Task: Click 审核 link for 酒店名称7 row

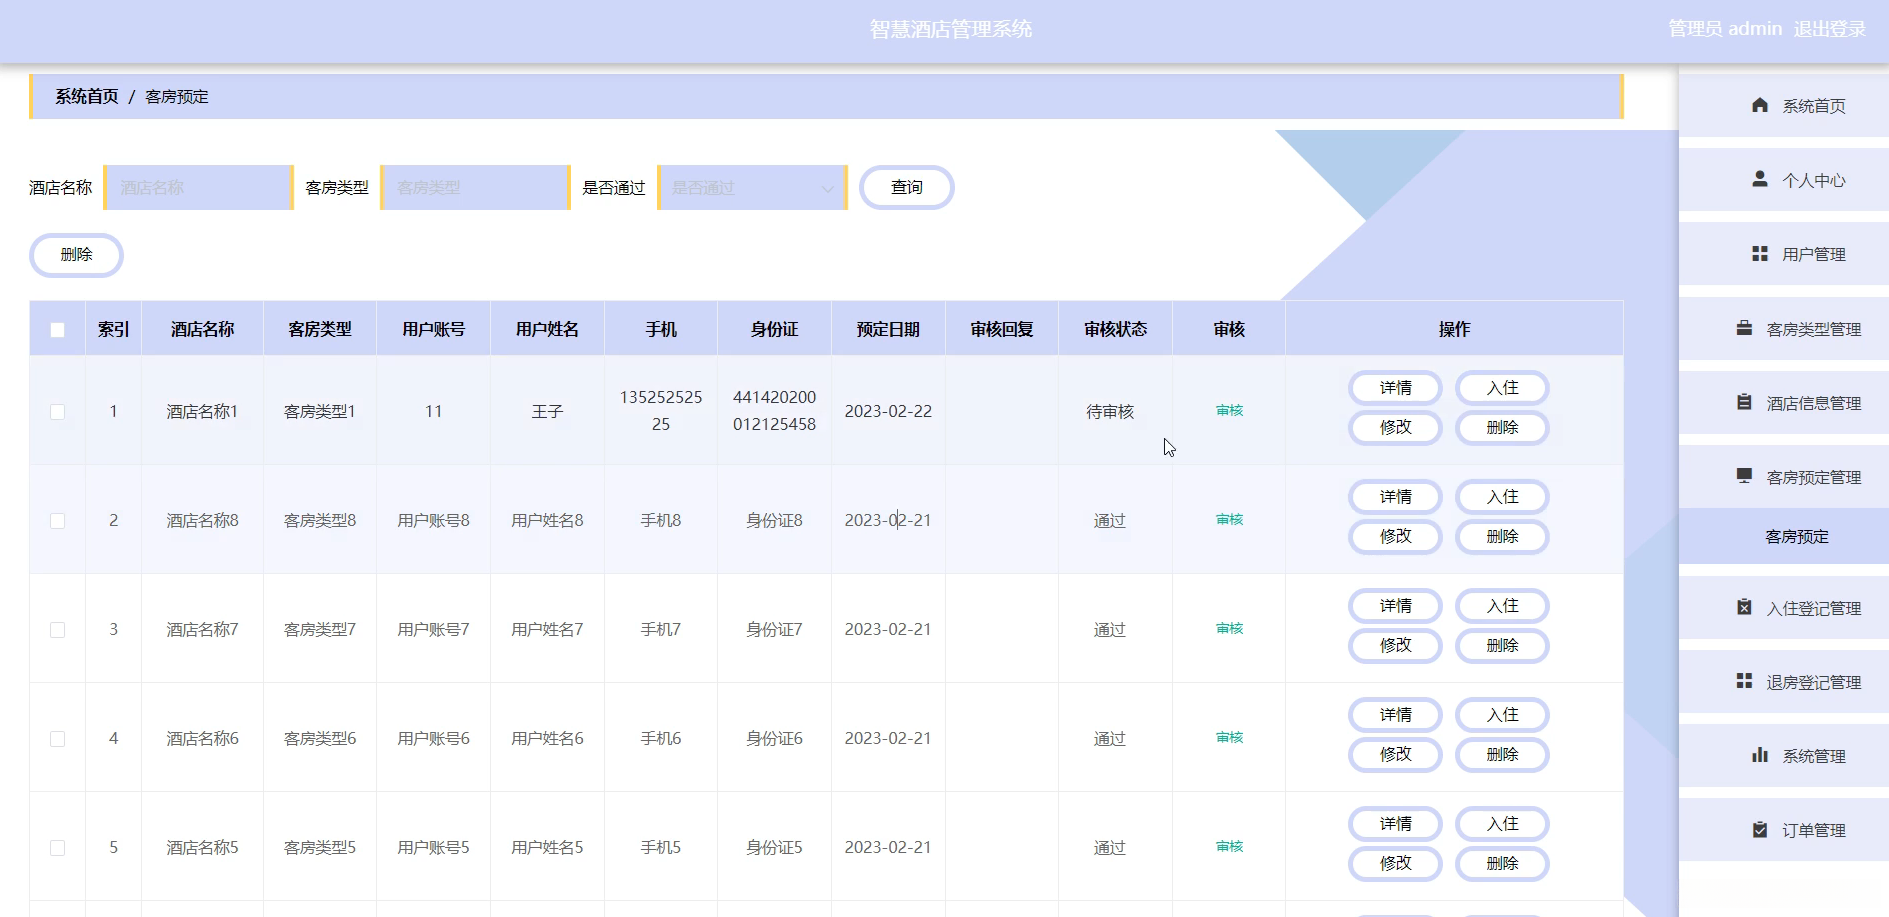Action: tap(1229, 629)
